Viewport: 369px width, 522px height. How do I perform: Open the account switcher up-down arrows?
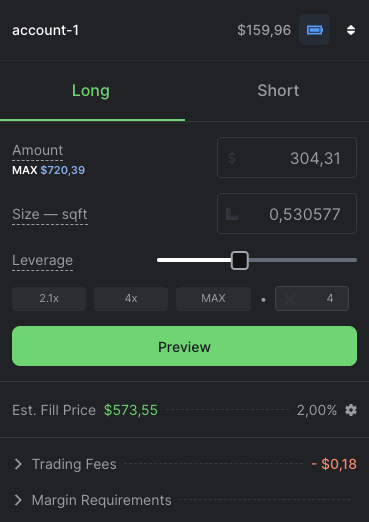coord(351,30)
